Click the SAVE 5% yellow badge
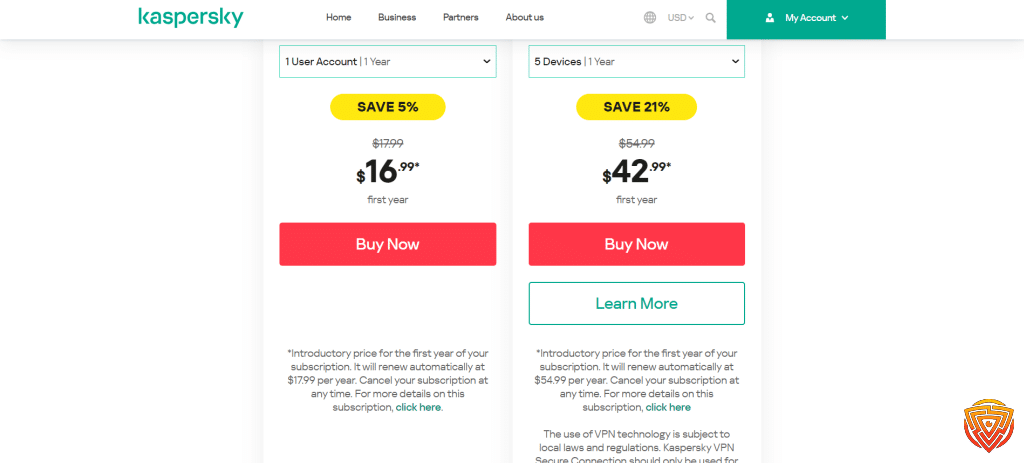The height and width of the screenshot is (463, 1024). pyautogui.click(x=388, y=107)
